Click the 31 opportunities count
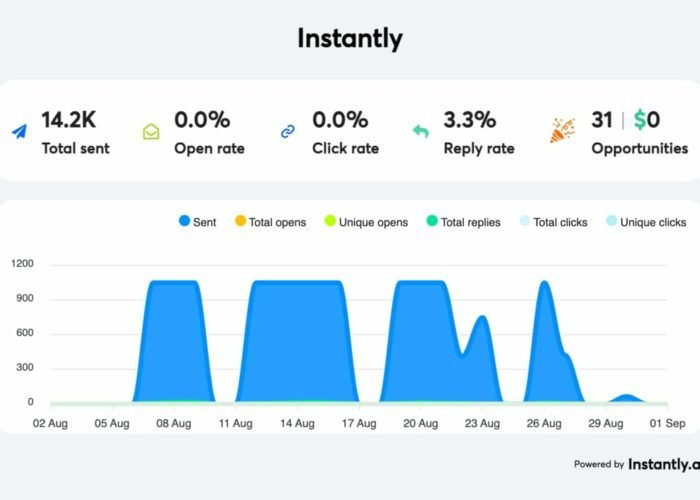The width and height of the screenshot is (700, 500). click(601, 120)
